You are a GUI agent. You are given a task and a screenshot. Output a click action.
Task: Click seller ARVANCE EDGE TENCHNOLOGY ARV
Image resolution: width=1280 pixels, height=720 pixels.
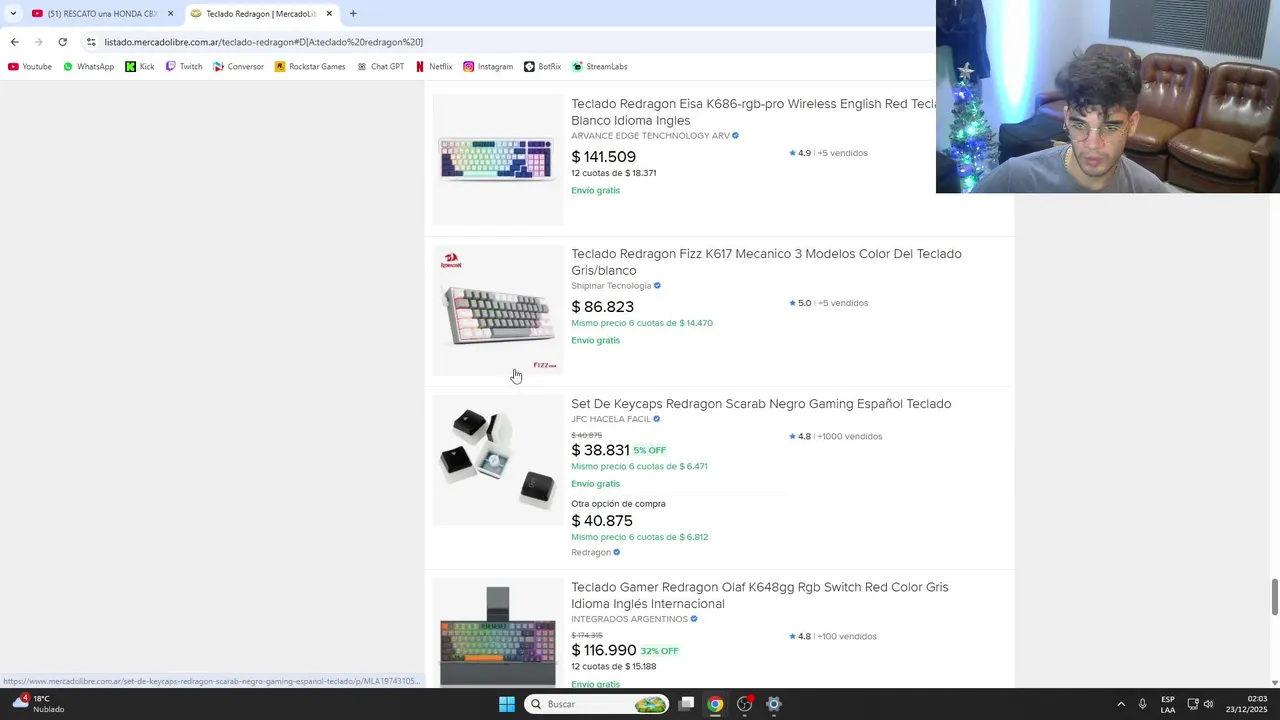click(x=650, y=136)
